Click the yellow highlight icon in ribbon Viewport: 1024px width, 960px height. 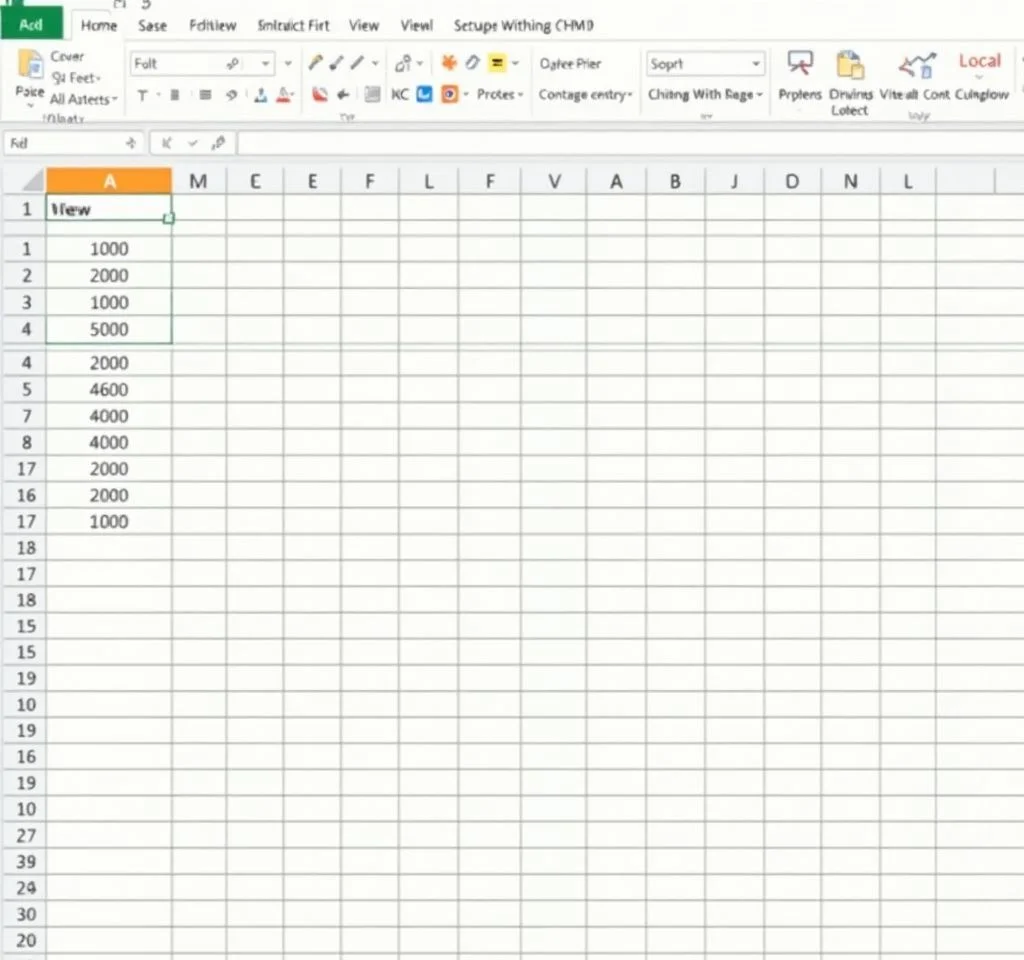click(x=497, y=63)
